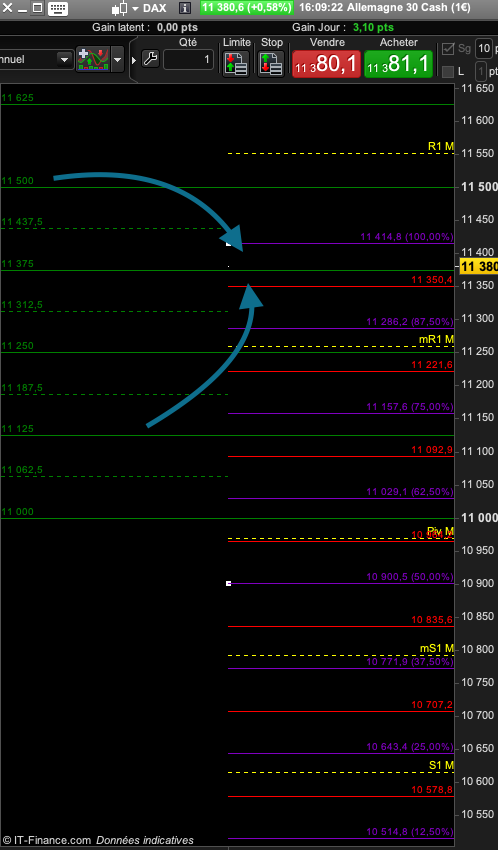Open the keyboard shortcuts icon
Screen dimensions: 498x850
pos(57,8)
